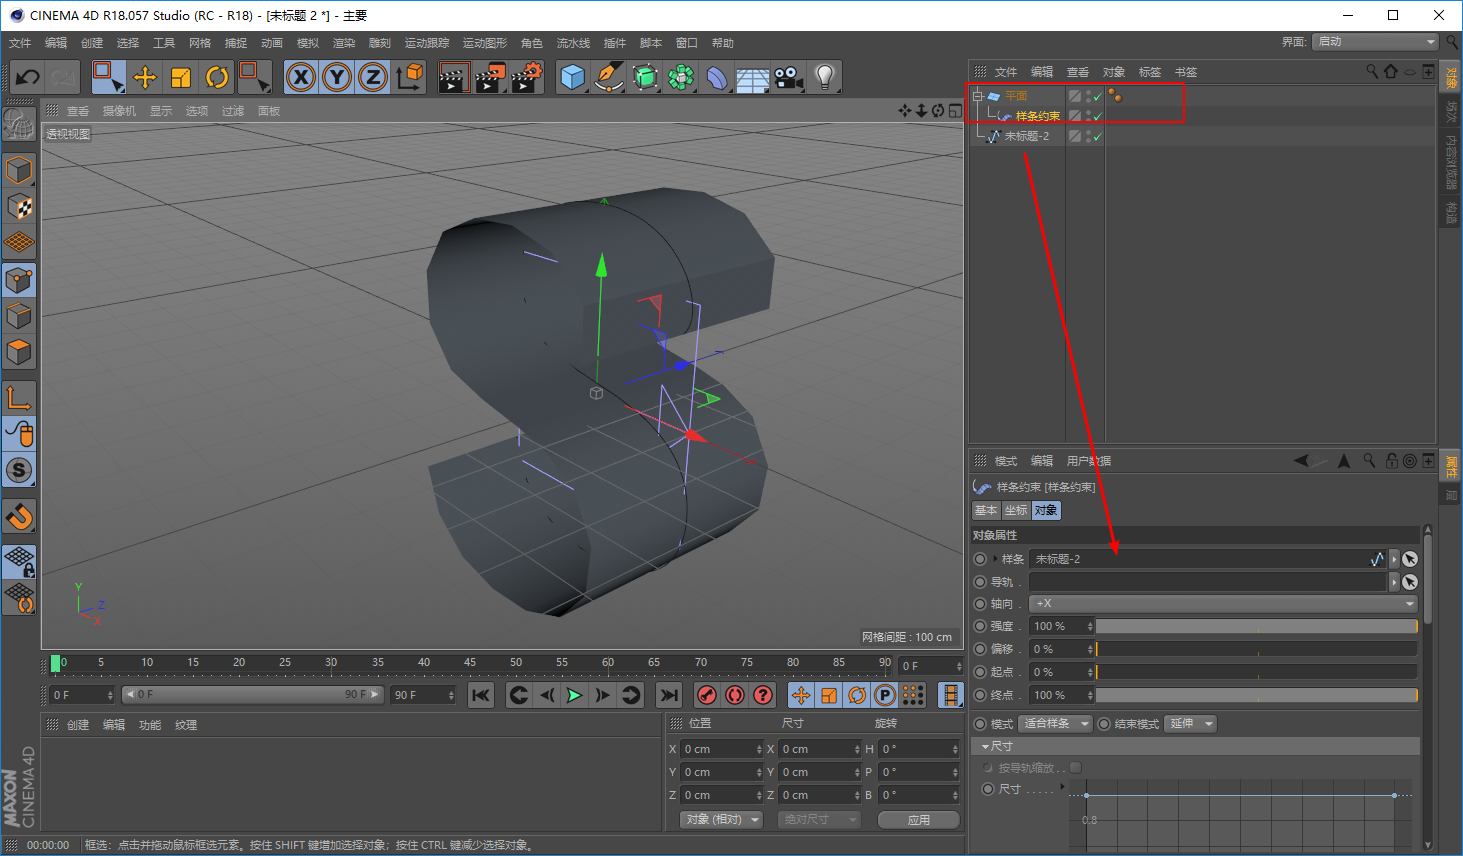The image size is (1463, 856).
Task: Add a floor environment object
Action: (753, 77)
